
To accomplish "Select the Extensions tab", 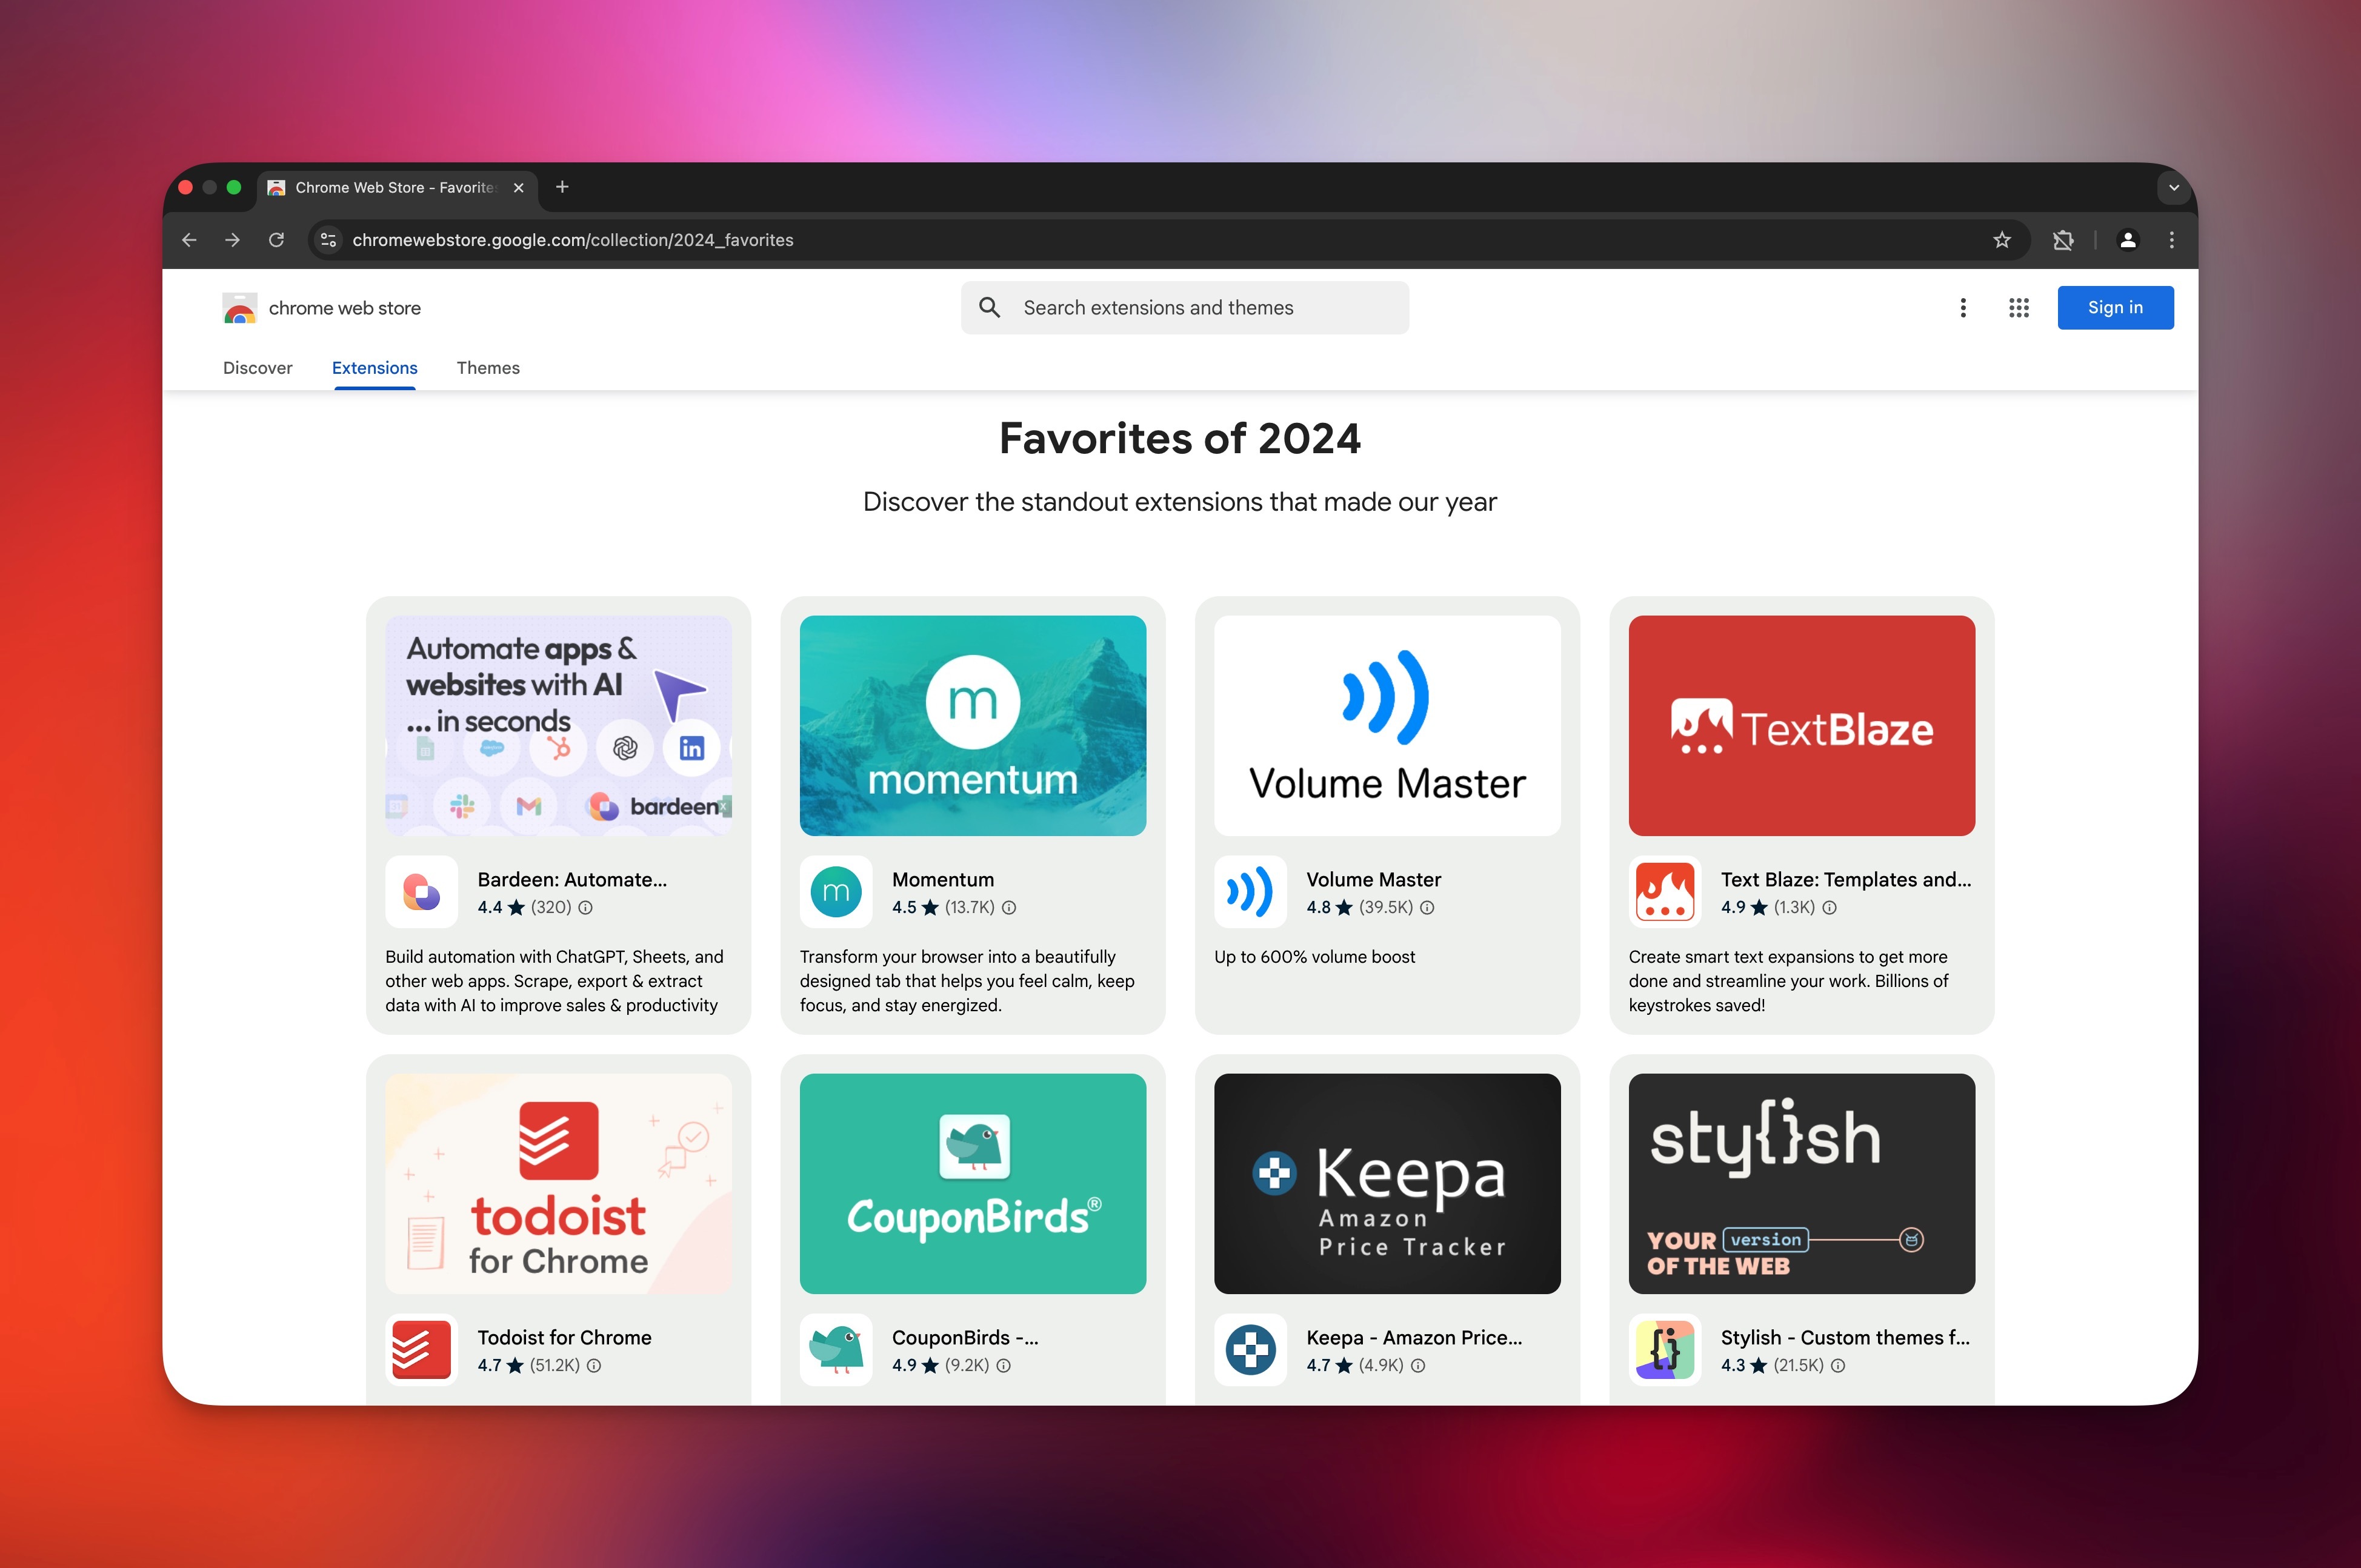I will [375, 368].
